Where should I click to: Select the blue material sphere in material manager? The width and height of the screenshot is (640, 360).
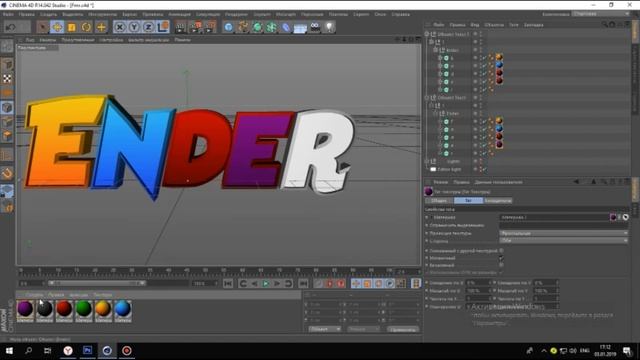click(x=122, y=309)
